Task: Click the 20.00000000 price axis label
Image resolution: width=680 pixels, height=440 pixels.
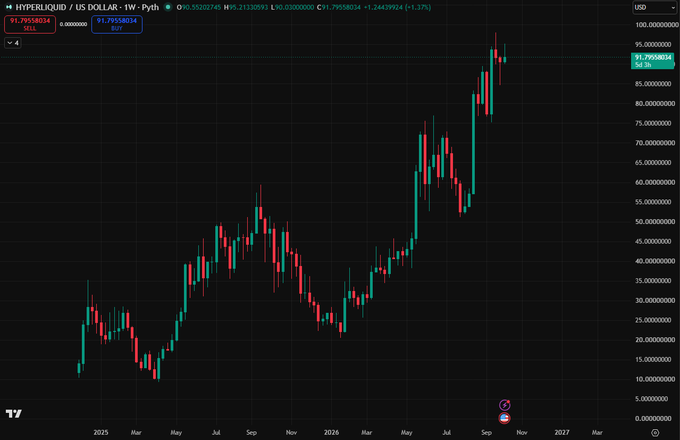Action: tap(655, 340)
